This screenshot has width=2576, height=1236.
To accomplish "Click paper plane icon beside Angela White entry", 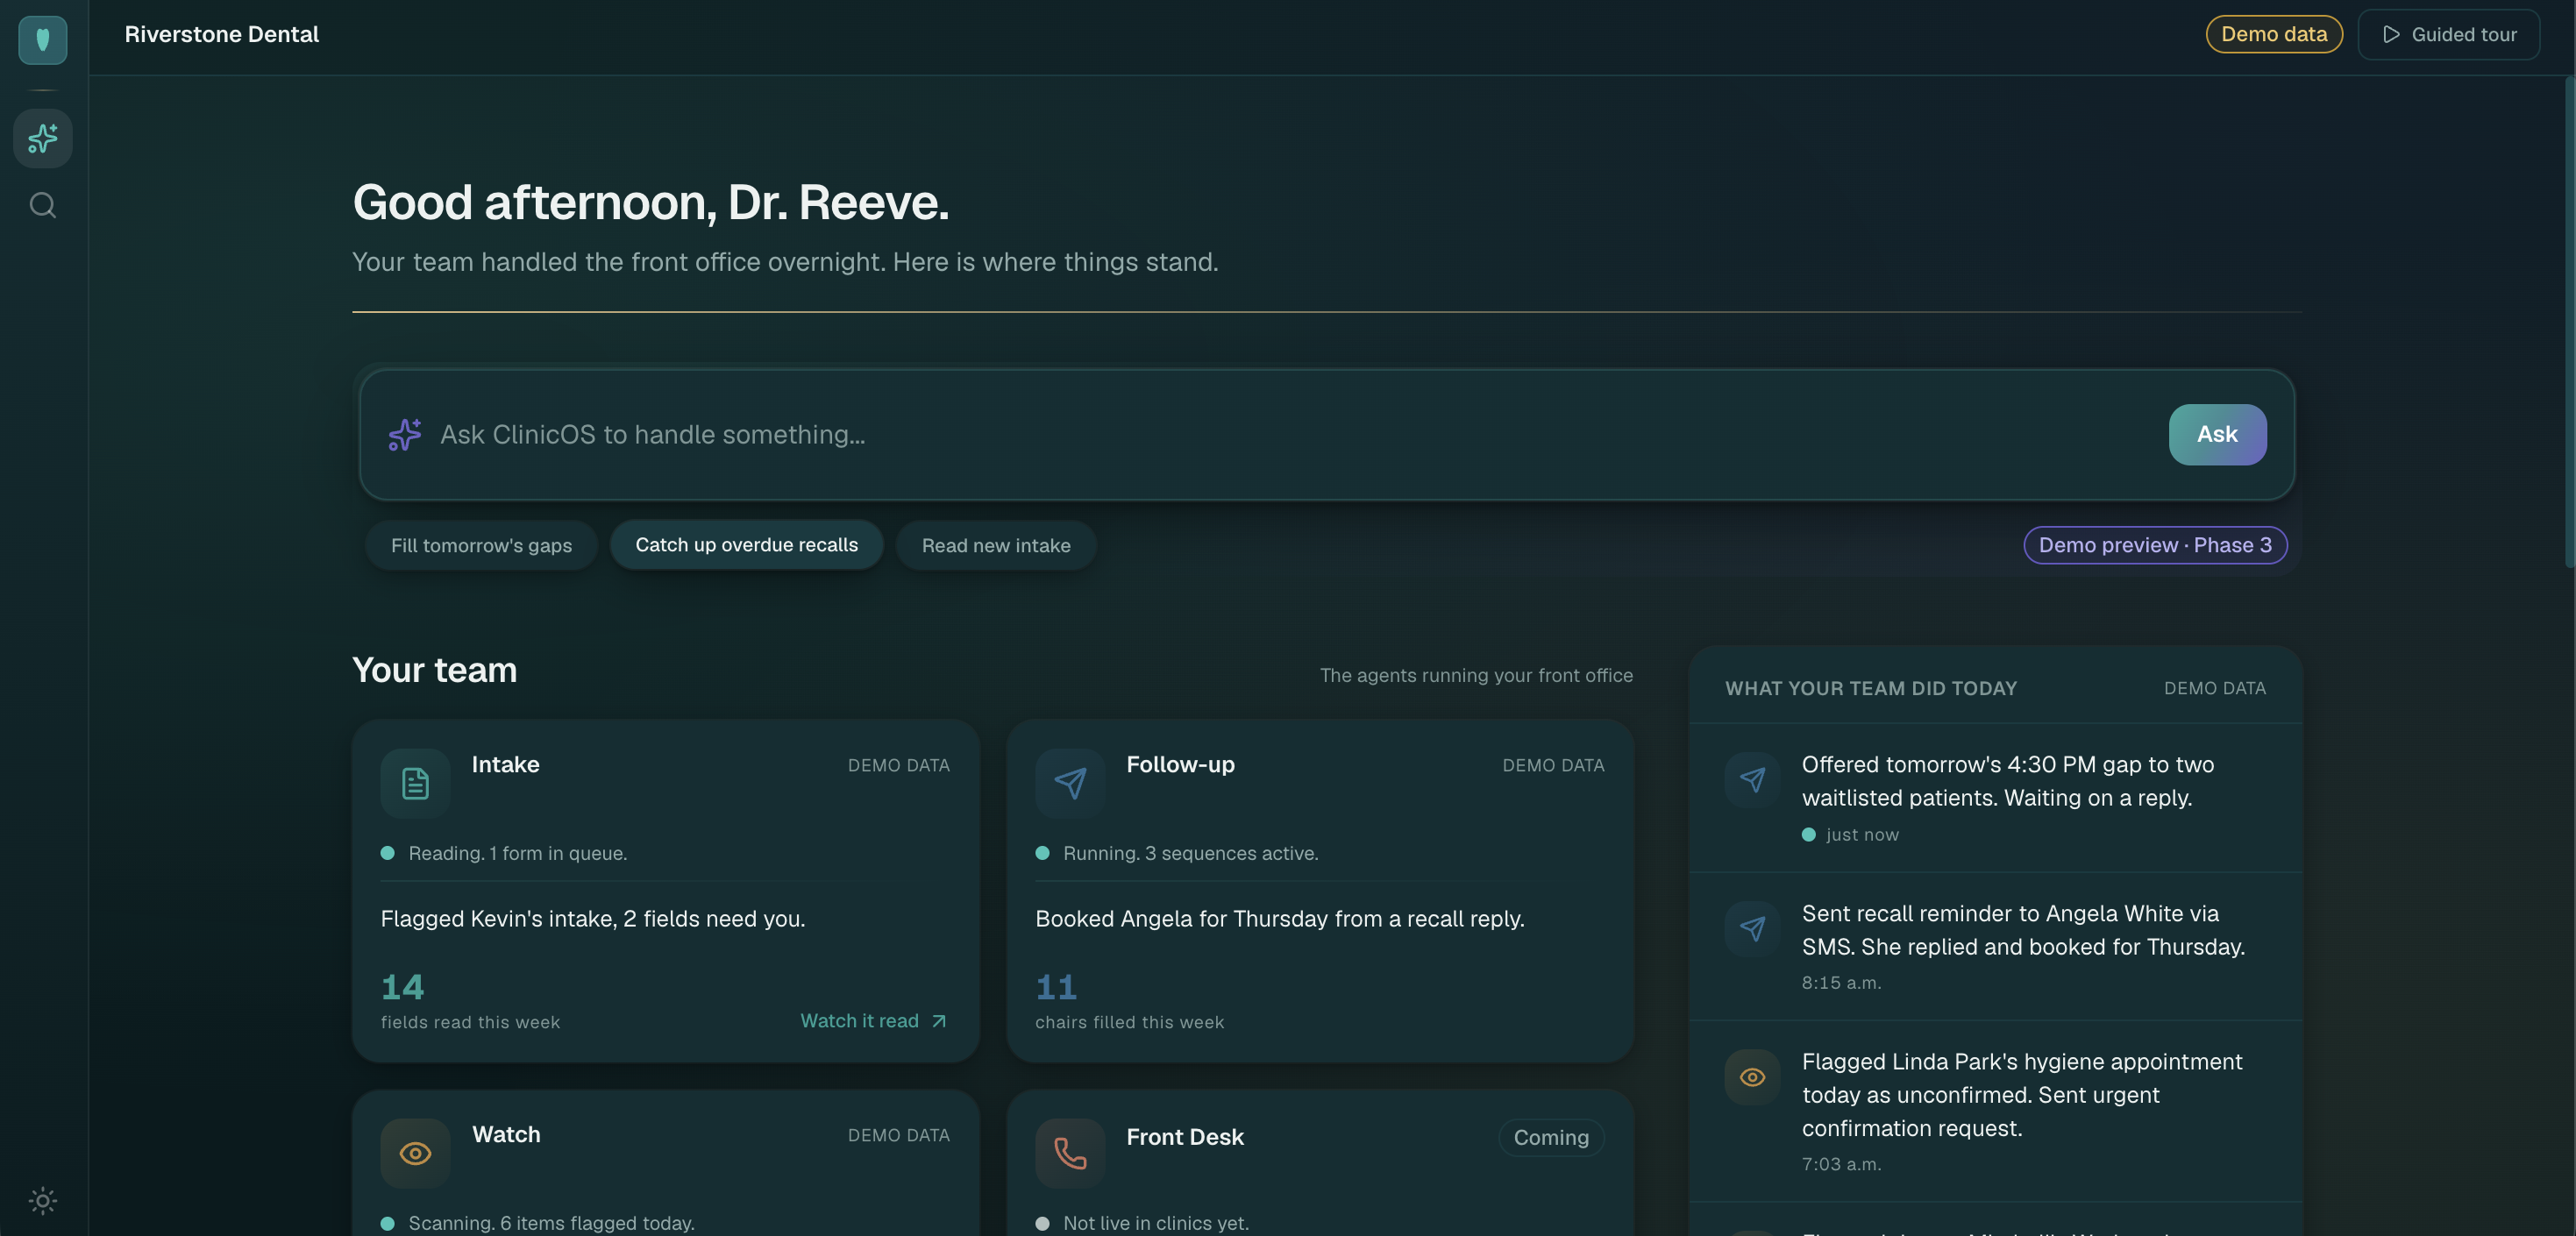I will click(x=1752, y=929).
